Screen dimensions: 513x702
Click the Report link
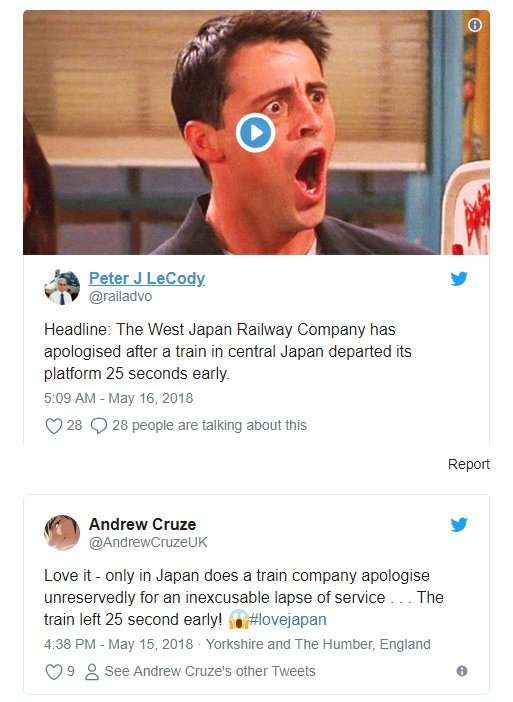pos(469,464)
